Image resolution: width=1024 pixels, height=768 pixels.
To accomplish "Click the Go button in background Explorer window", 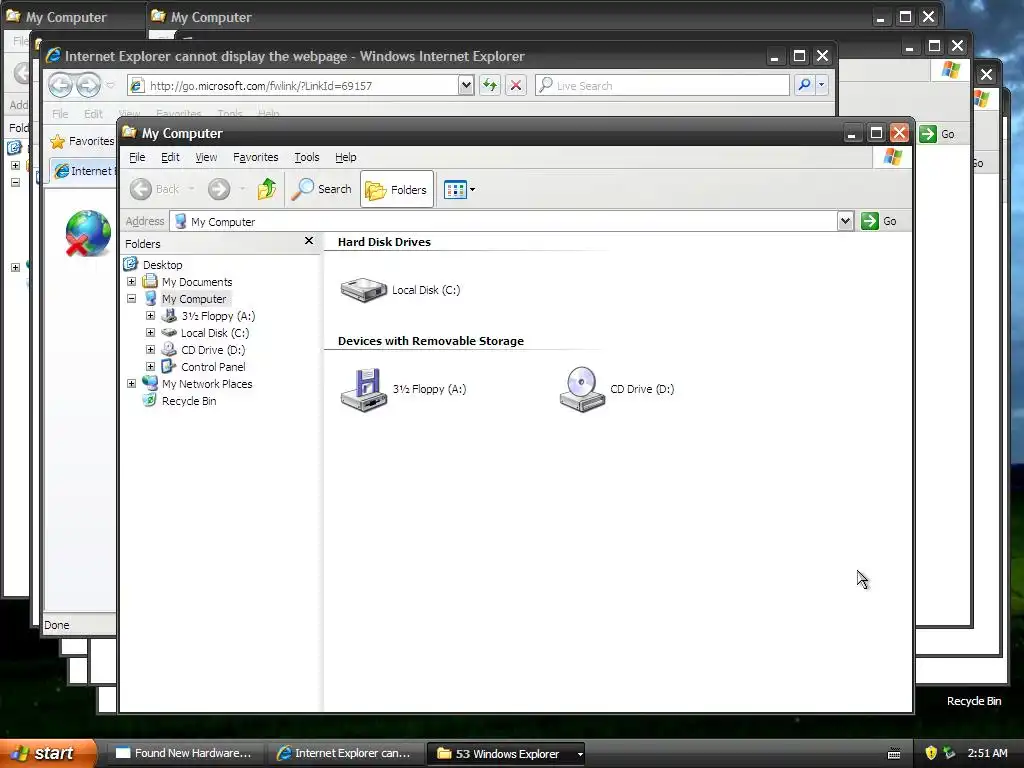I will click(x=937, y=134).
